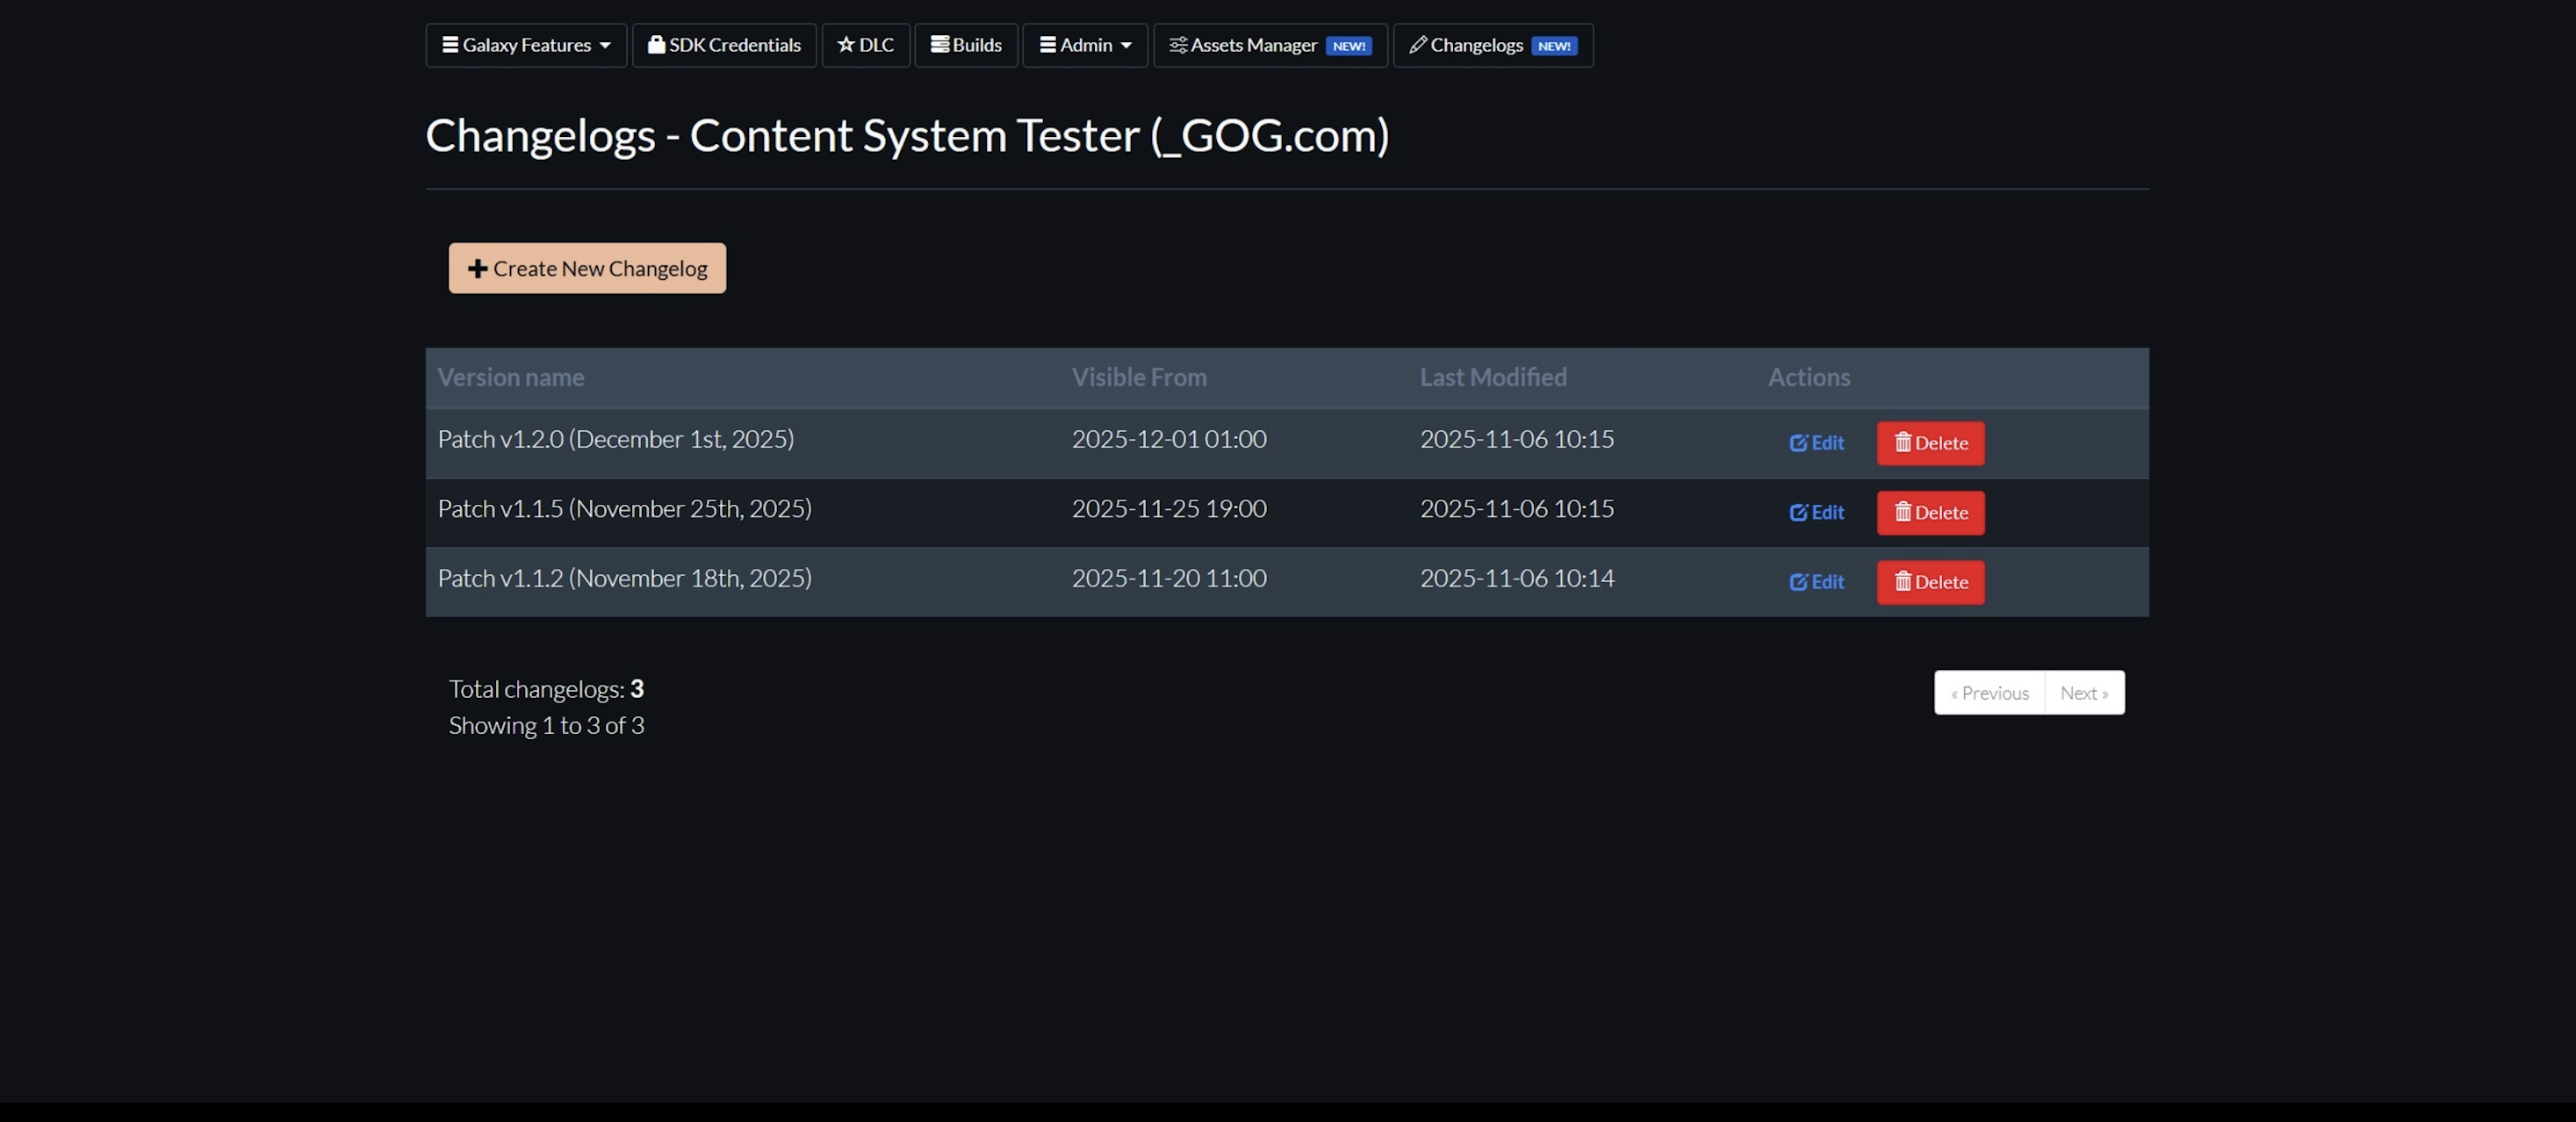The width and height of the screenshot is (2576, 1122).
Task: Click the pencil icon on Changelogs nav item
Action: click(x=1419, y=44)
